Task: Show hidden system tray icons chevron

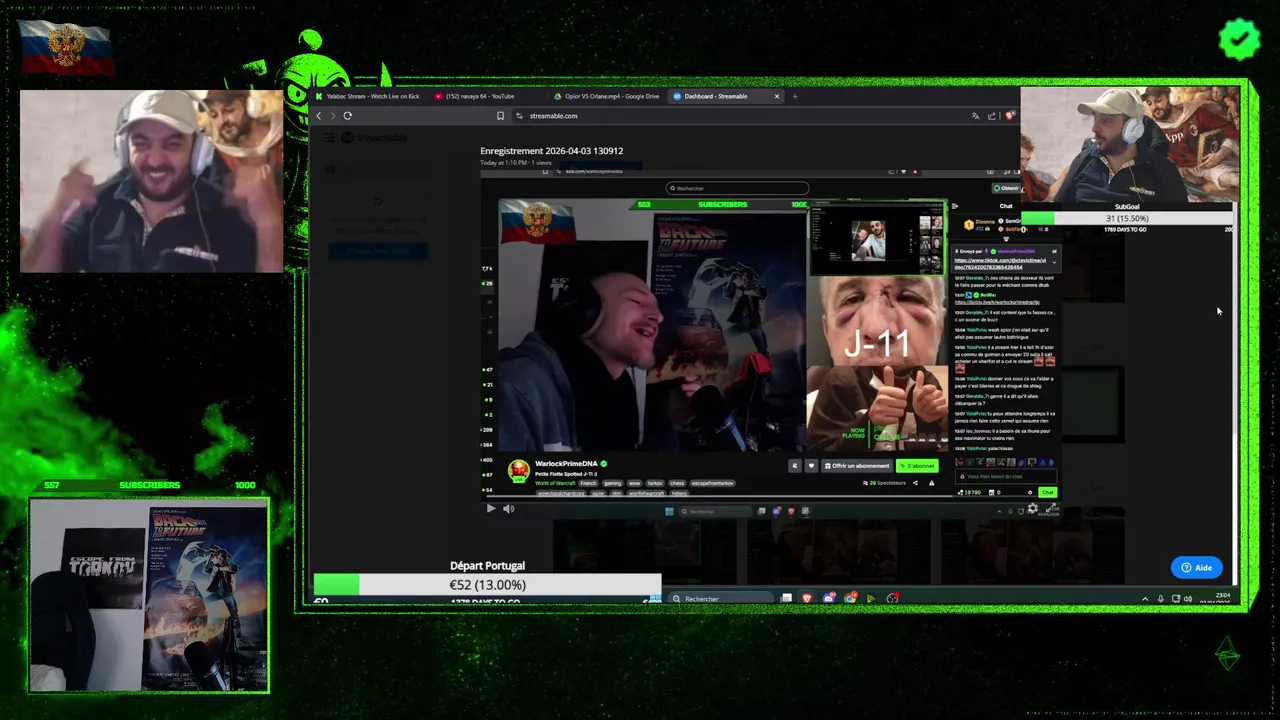Action: (1145, 599)
